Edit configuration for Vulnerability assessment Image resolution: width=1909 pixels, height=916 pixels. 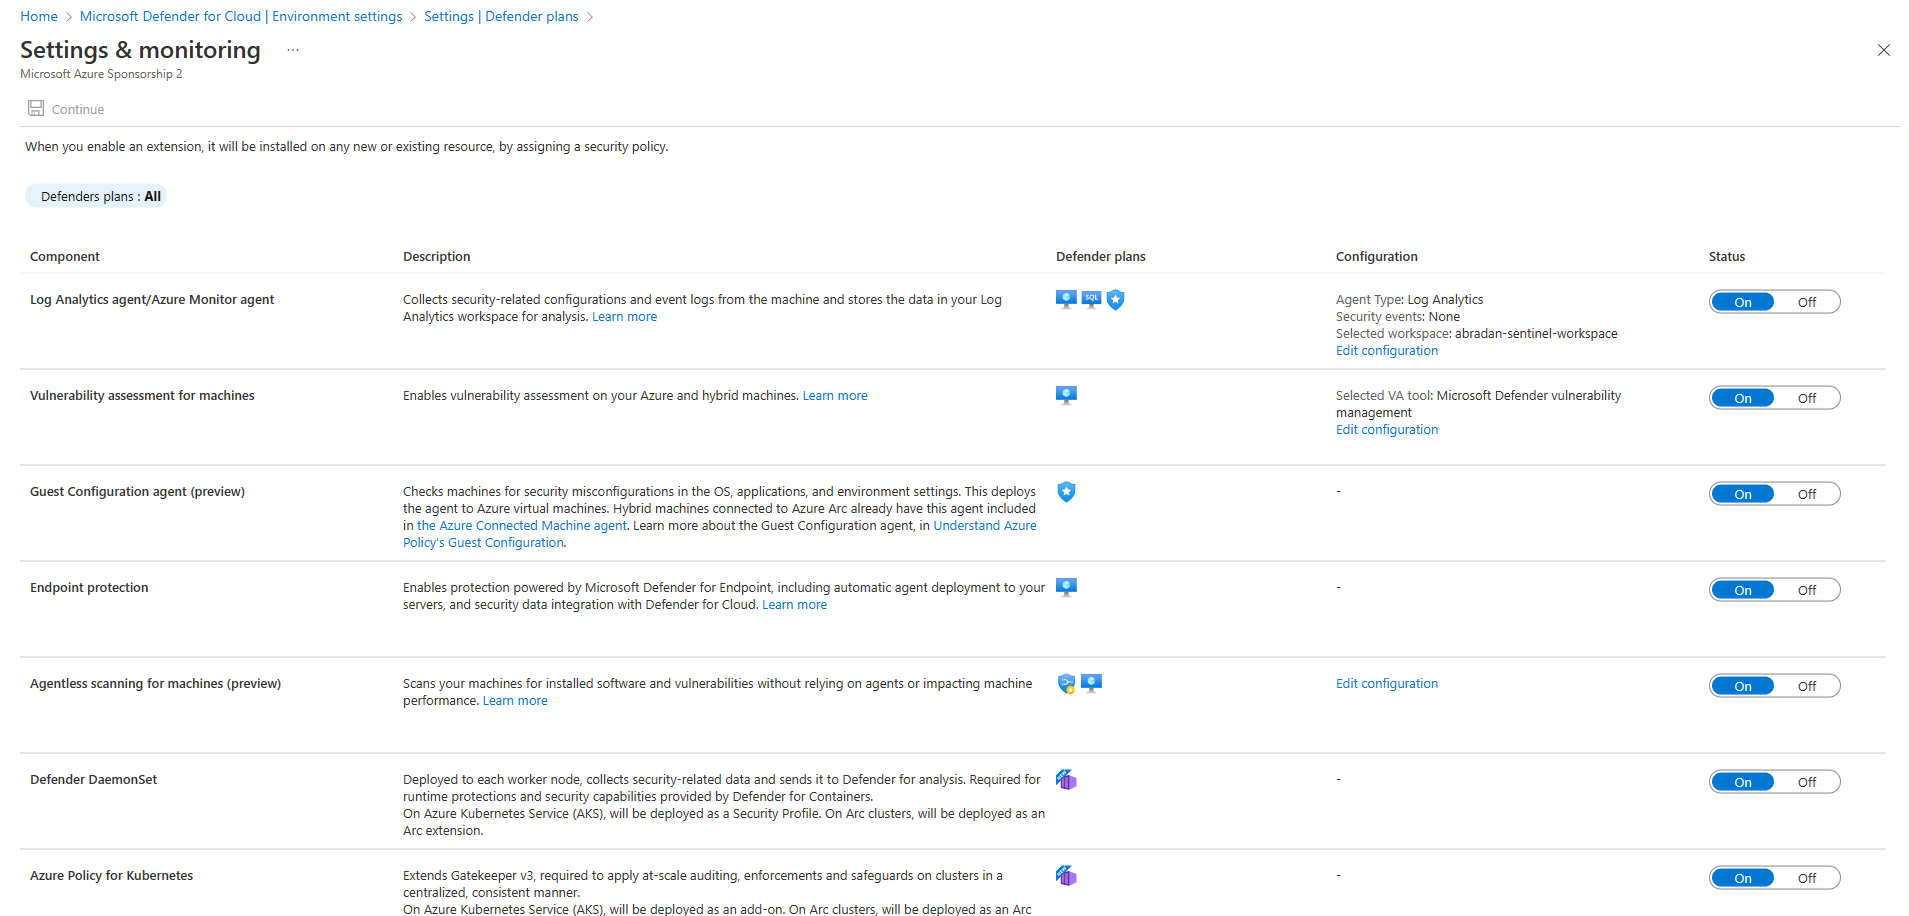1387,429
